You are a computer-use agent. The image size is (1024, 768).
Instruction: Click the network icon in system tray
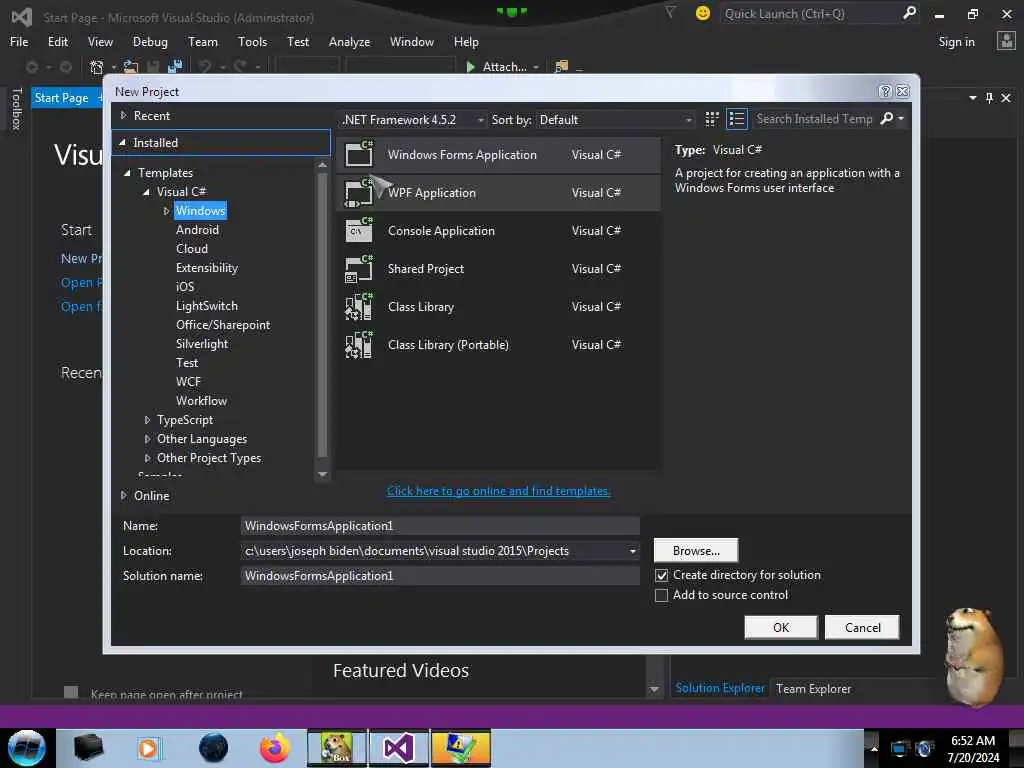[899, 748]
